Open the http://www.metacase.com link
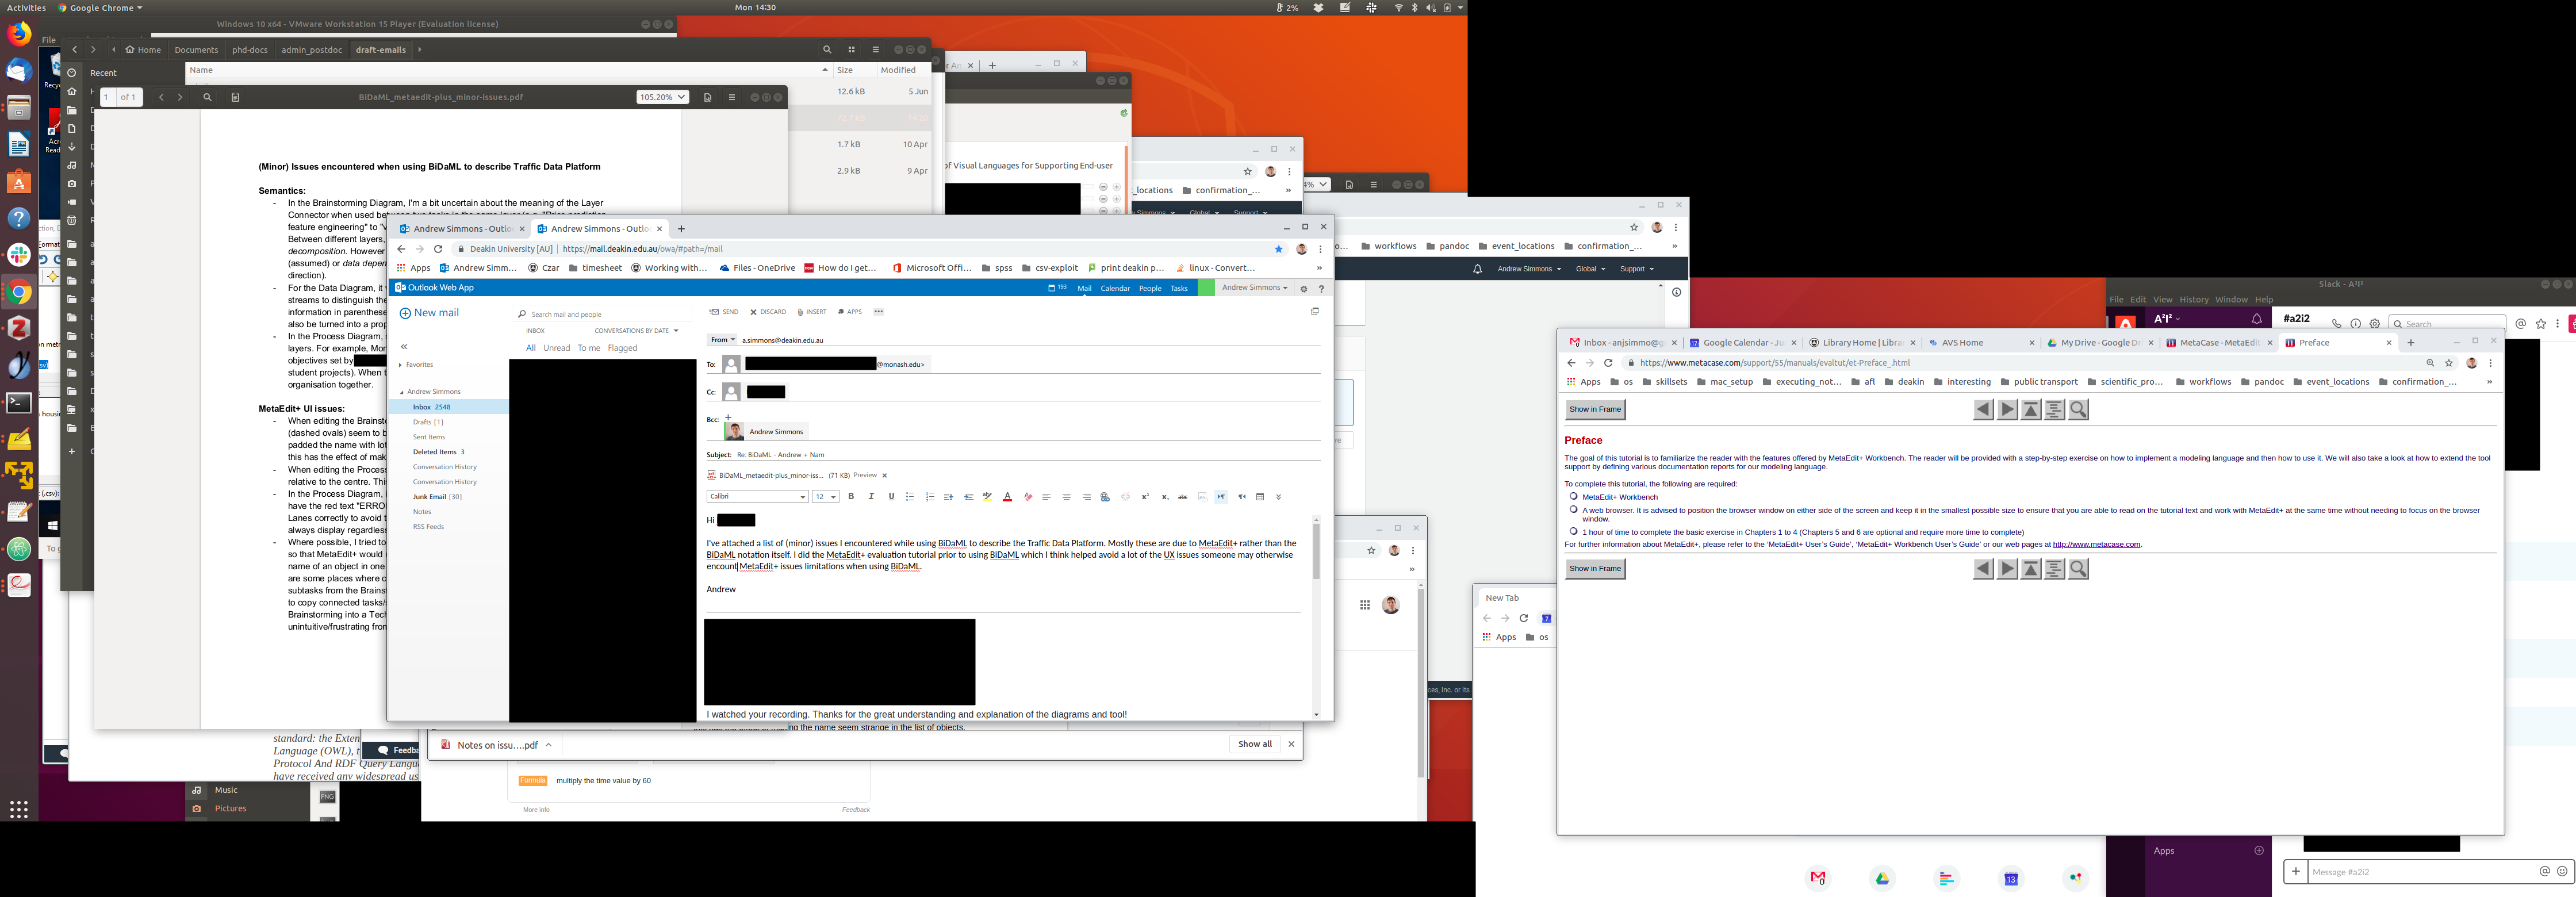 (x=2096, y=545)
